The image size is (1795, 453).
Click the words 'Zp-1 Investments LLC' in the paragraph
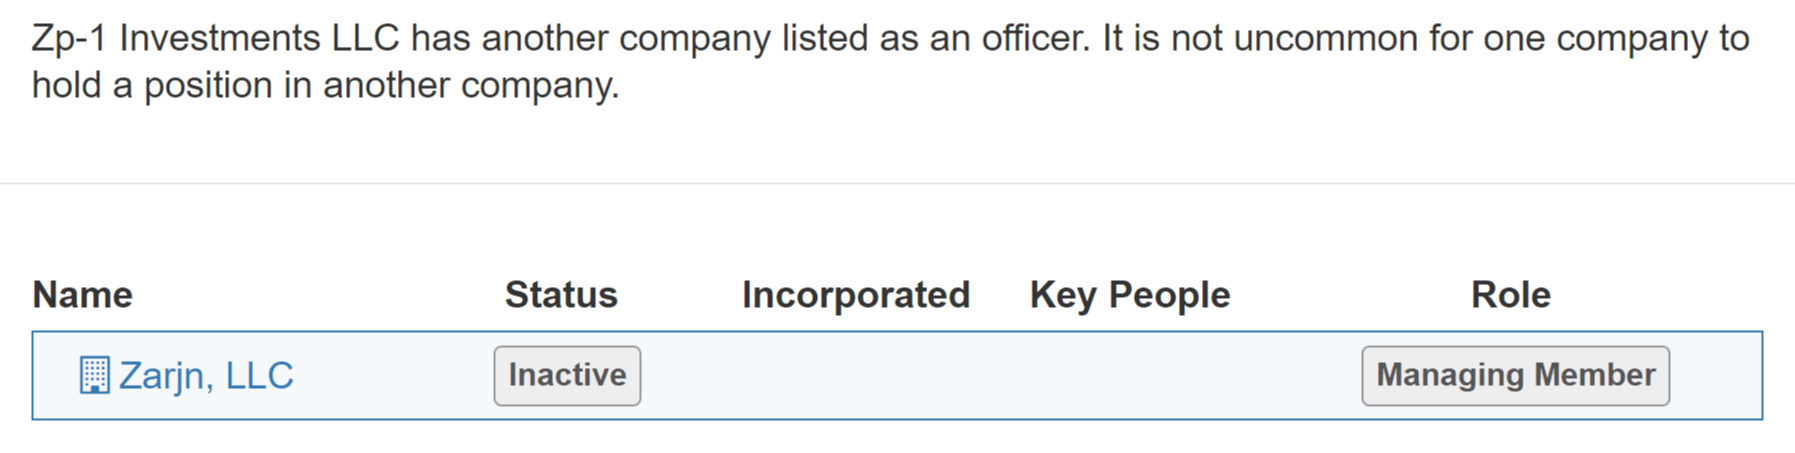click(x=216, y=39)
